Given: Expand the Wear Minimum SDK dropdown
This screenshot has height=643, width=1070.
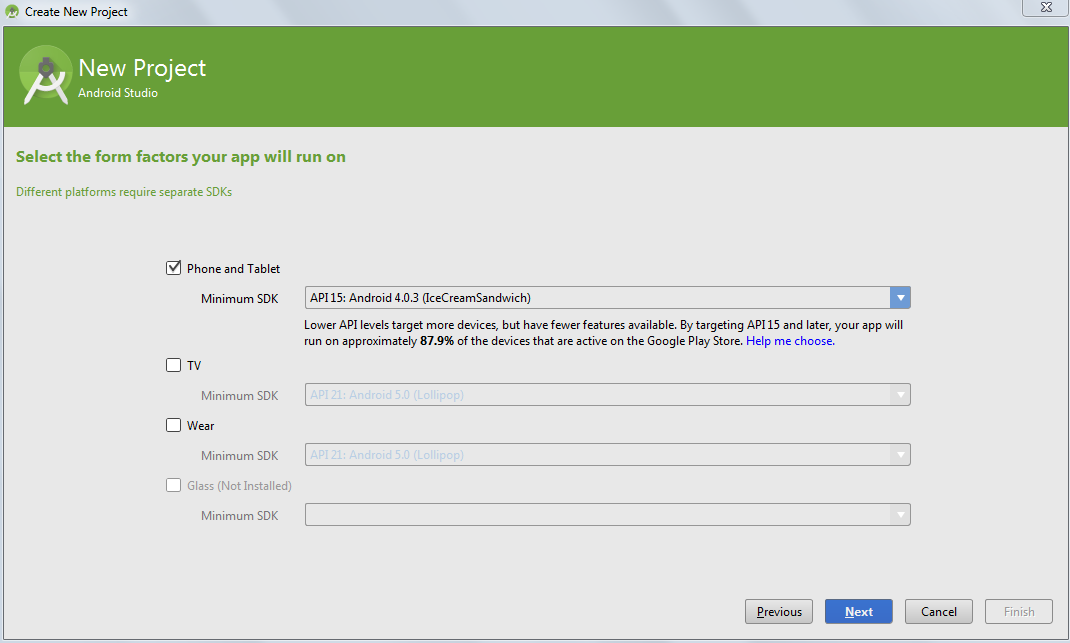Looking at the screenshot, I should click(901, 455).
